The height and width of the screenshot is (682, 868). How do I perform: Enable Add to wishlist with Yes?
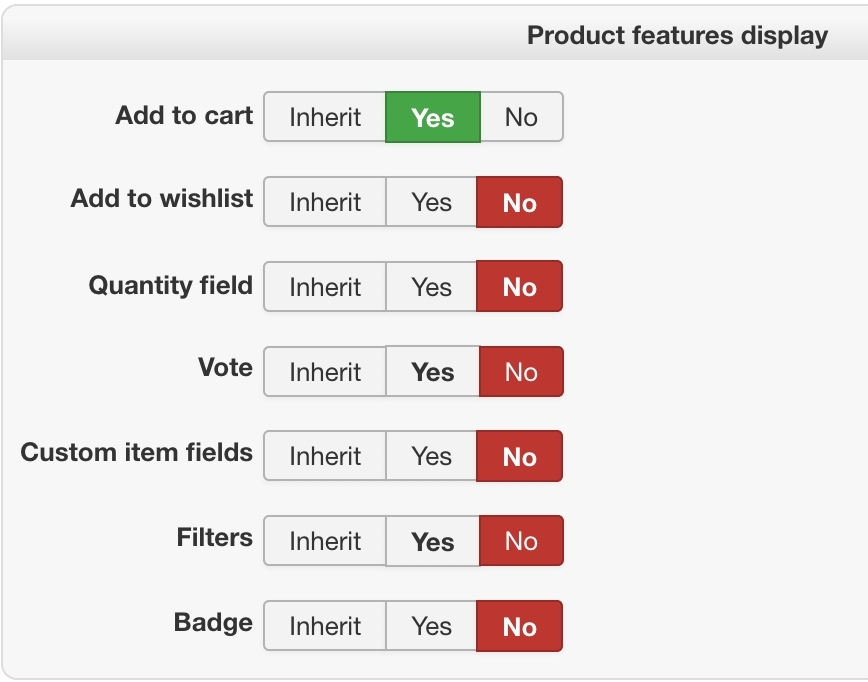pyautogui.click(x=431, y=202)
